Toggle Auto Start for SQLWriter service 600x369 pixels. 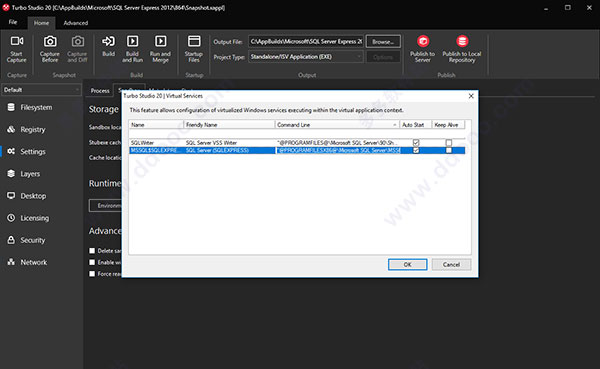click(x=416, y=142)
